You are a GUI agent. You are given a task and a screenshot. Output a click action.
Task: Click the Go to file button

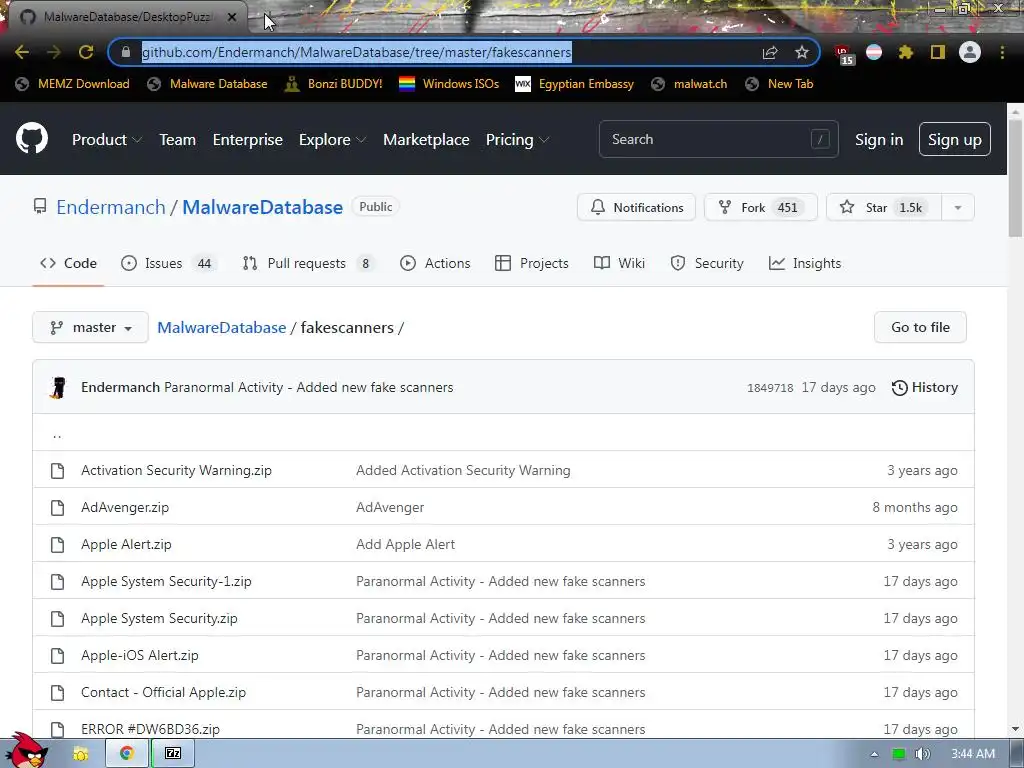pos(920,327)
